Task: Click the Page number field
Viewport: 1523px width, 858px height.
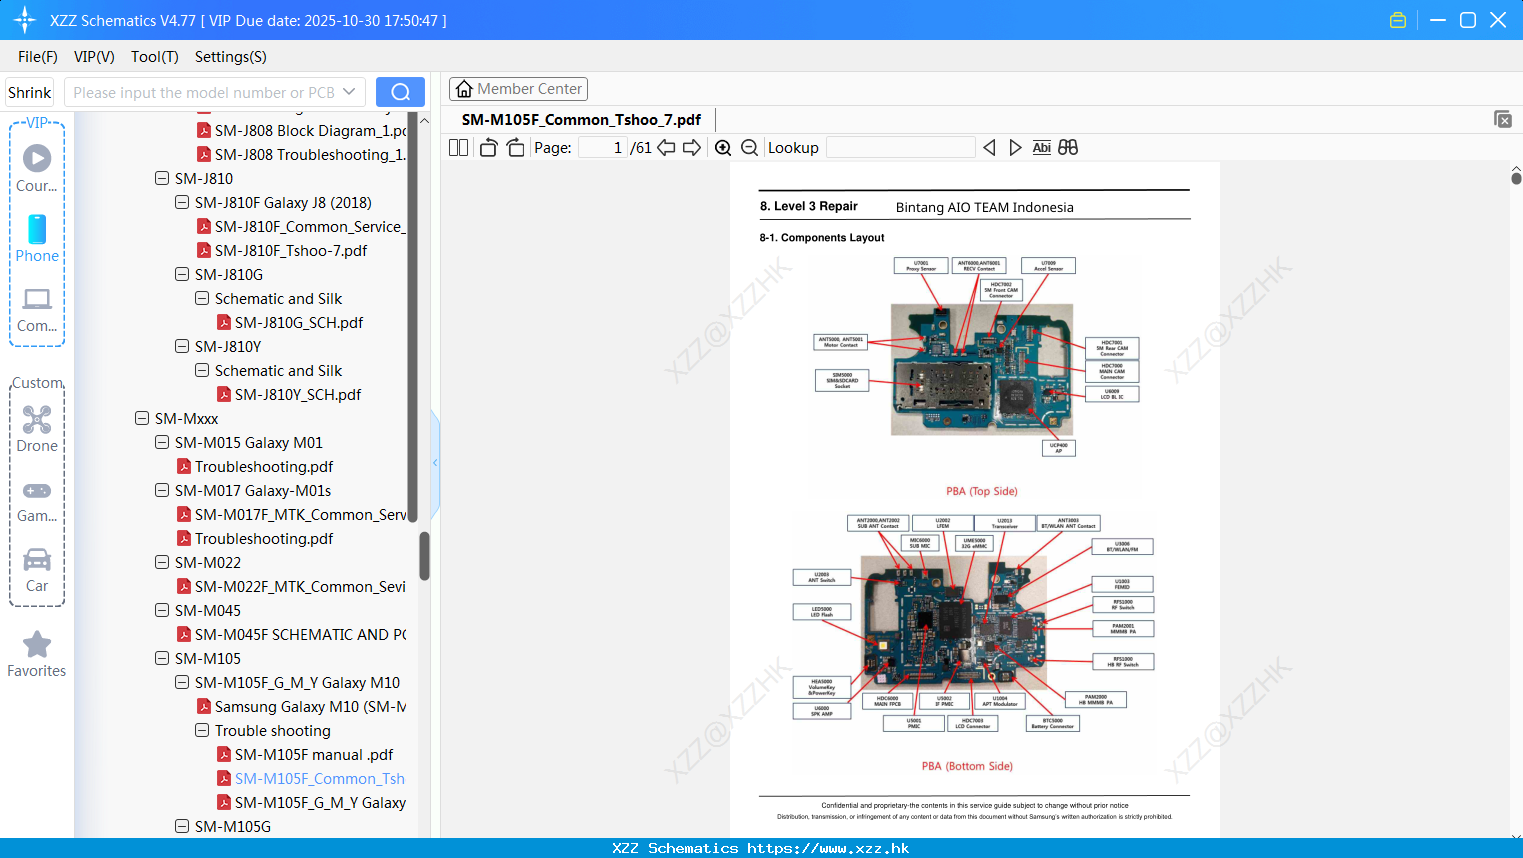Action: coord(603,147)
